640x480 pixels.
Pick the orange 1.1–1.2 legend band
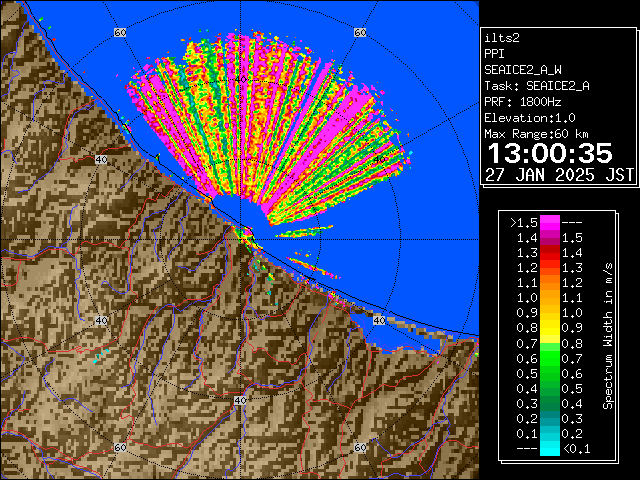tap(549, 283)
